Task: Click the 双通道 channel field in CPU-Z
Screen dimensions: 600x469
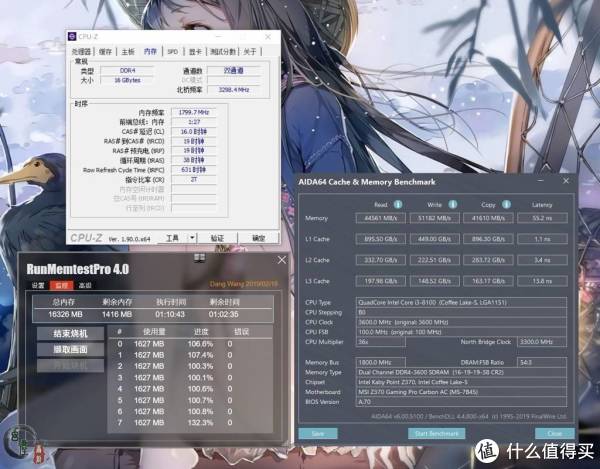Action: point(233,71)
